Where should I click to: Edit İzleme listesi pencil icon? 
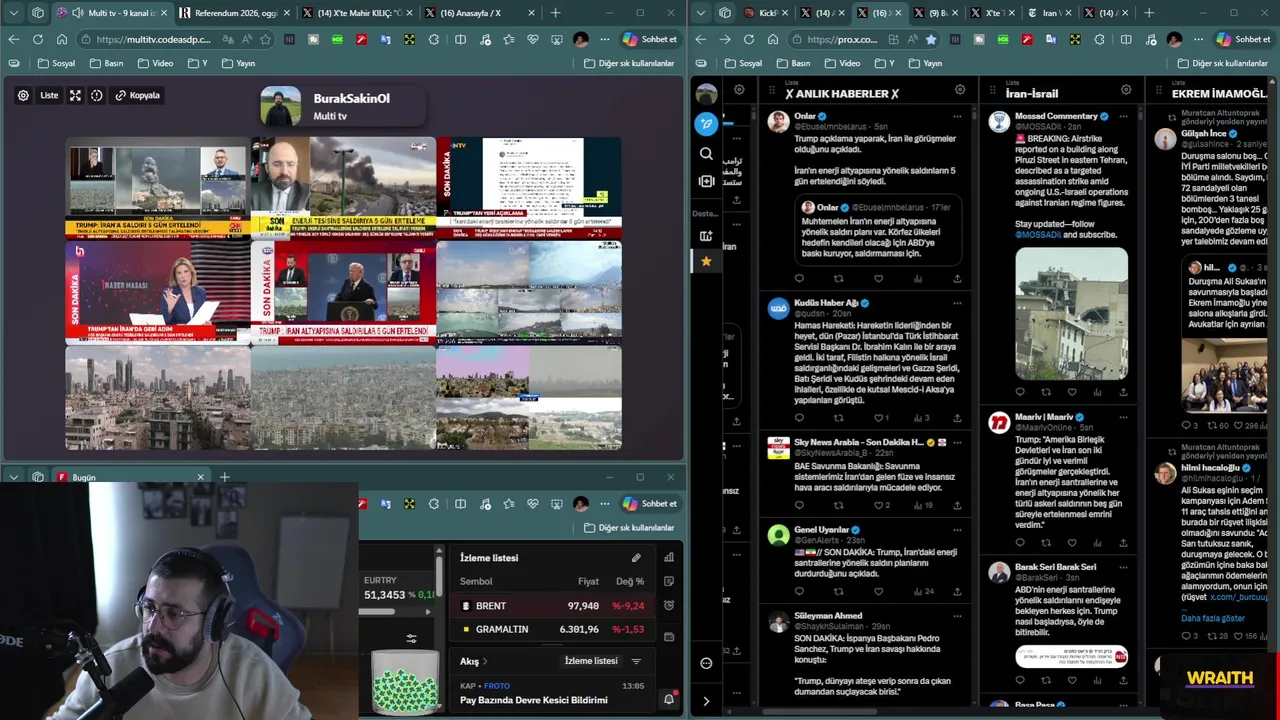tap(636, 558)
